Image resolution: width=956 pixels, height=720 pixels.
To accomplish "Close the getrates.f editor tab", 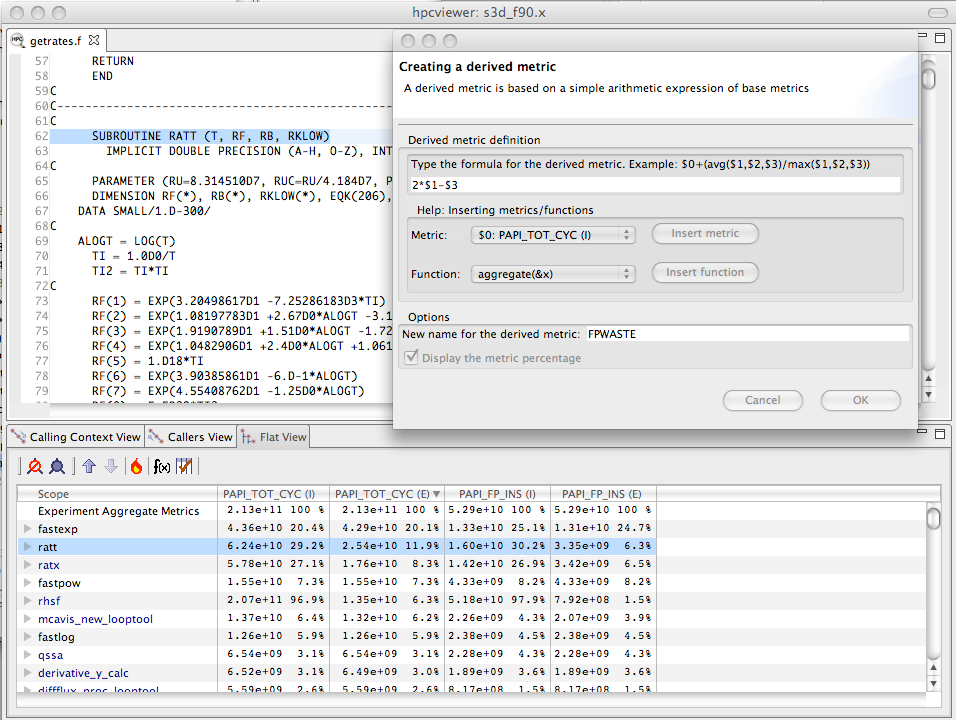I will 94,41.
